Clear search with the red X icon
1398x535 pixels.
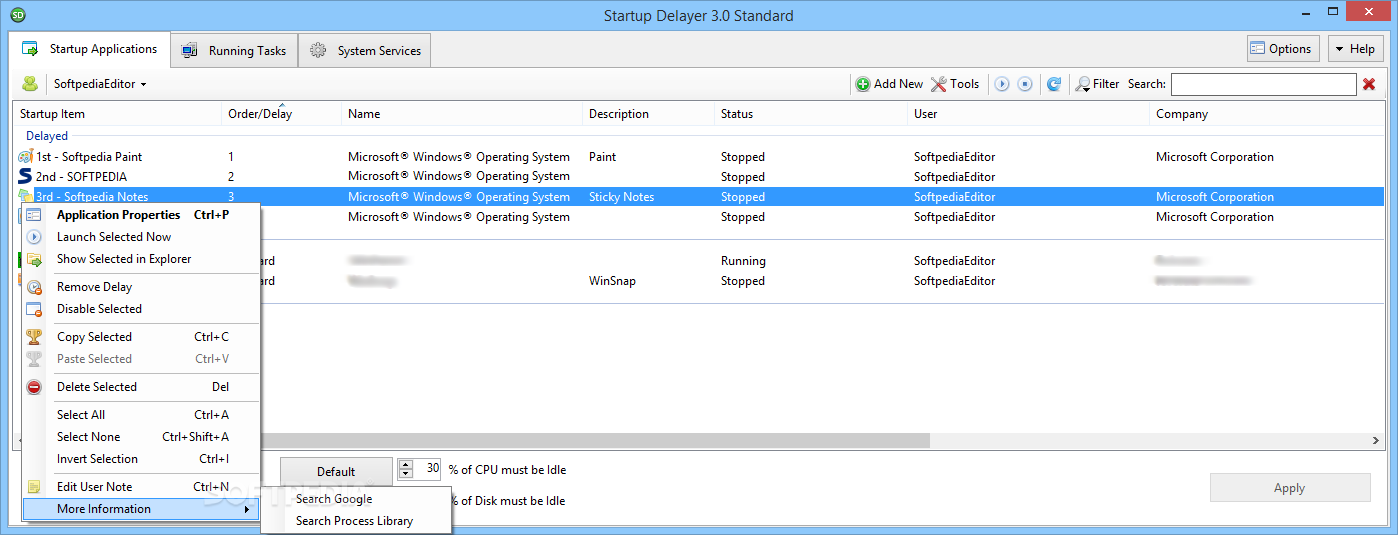coord(1369,84)
